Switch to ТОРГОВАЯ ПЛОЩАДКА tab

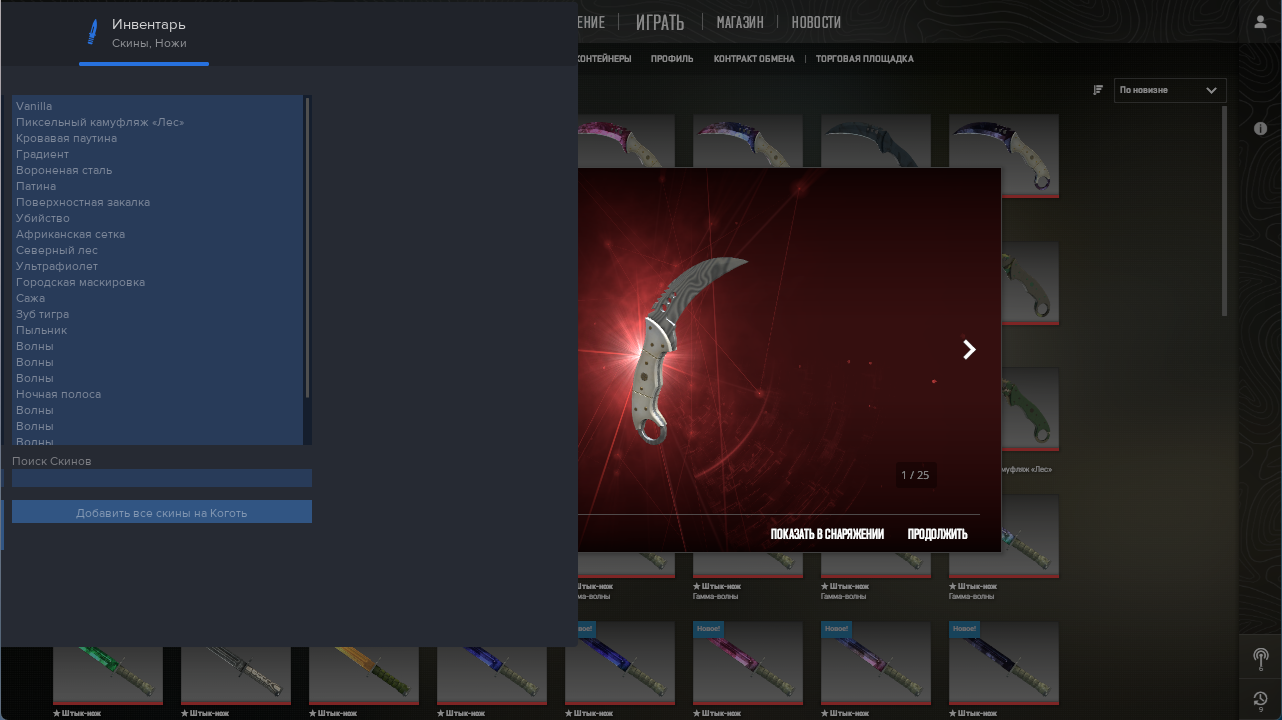864,59
